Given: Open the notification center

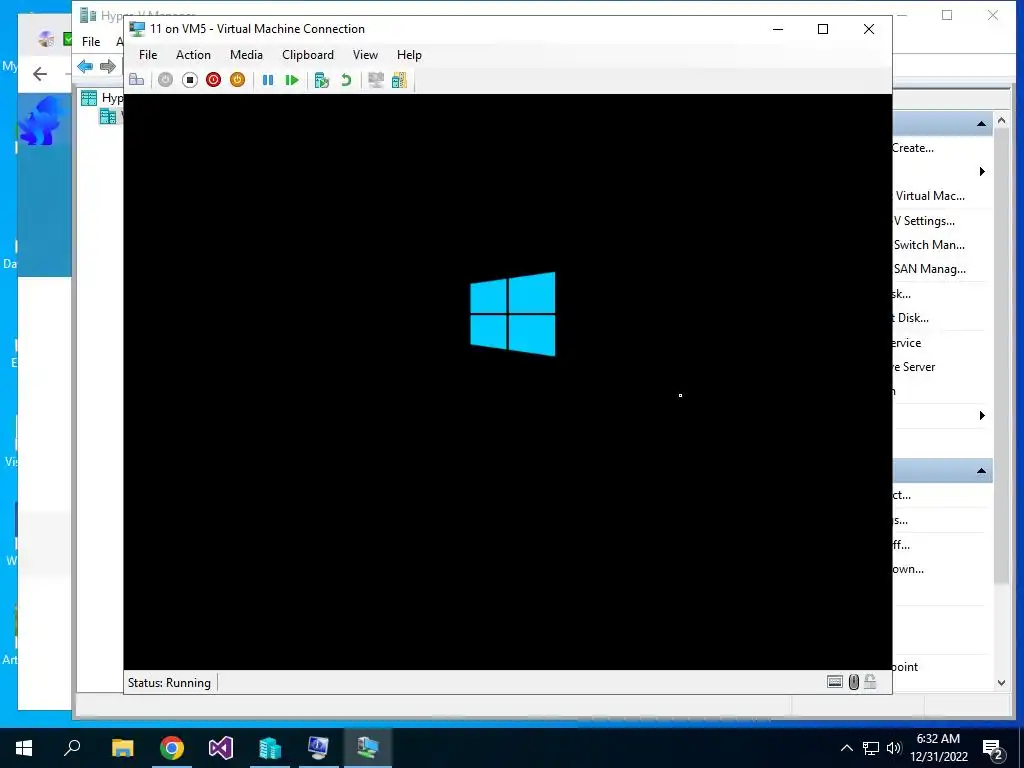Looking at the screenshot, I should tap(993, 749).
